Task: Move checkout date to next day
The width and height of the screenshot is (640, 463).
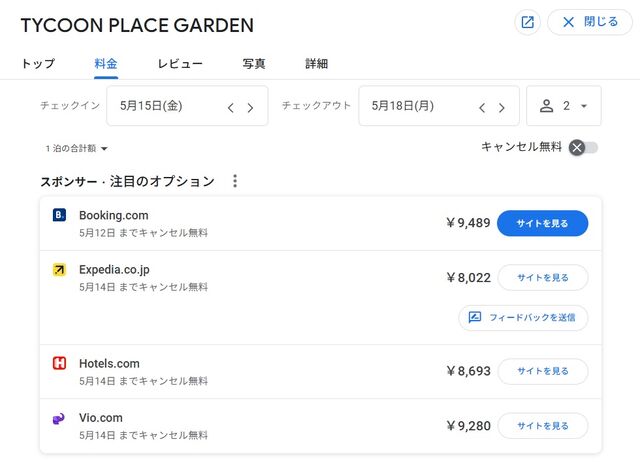Action: click(502, 108)
